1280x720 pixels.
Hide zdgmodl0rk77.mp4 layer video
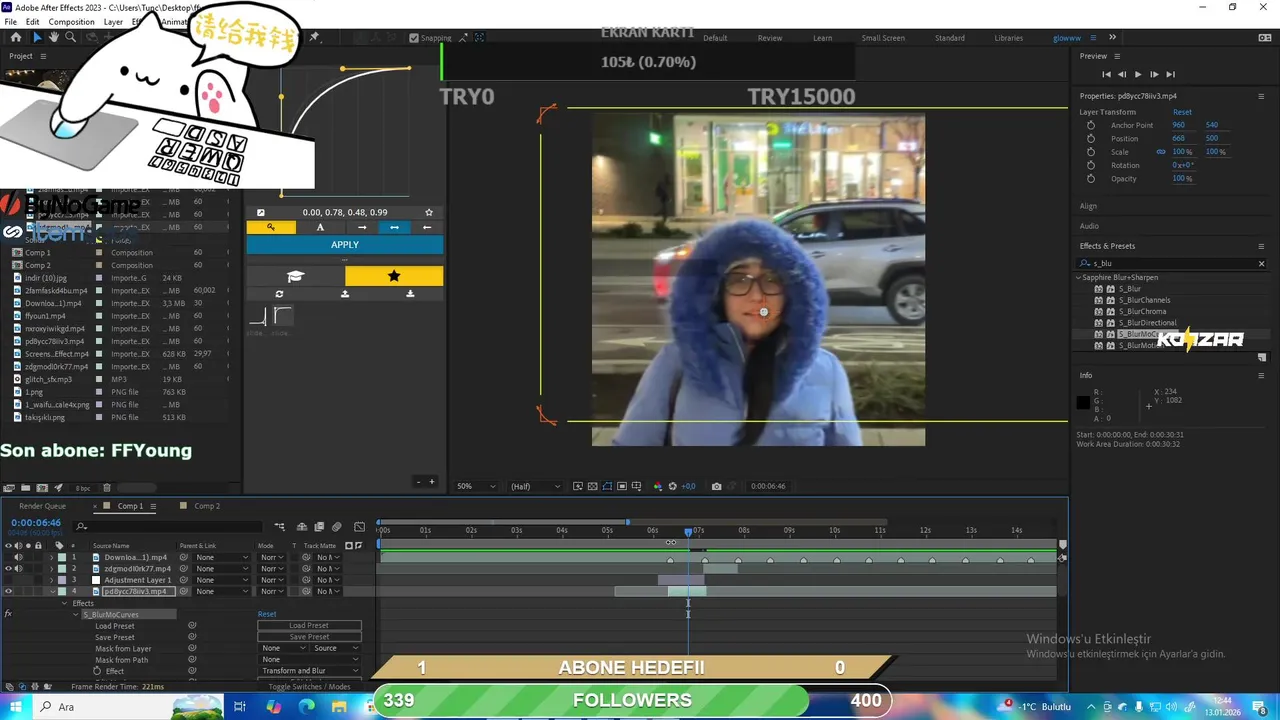click(x=8, y=569)
